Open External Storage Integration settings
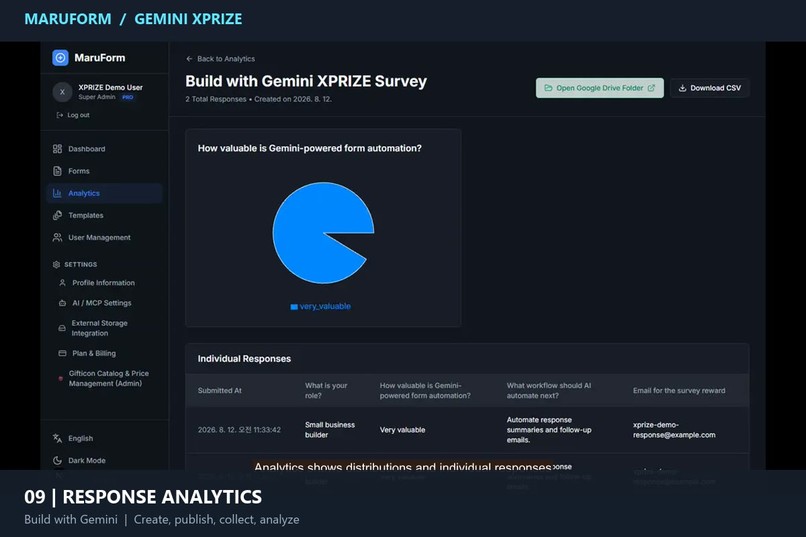 (105, 328)
